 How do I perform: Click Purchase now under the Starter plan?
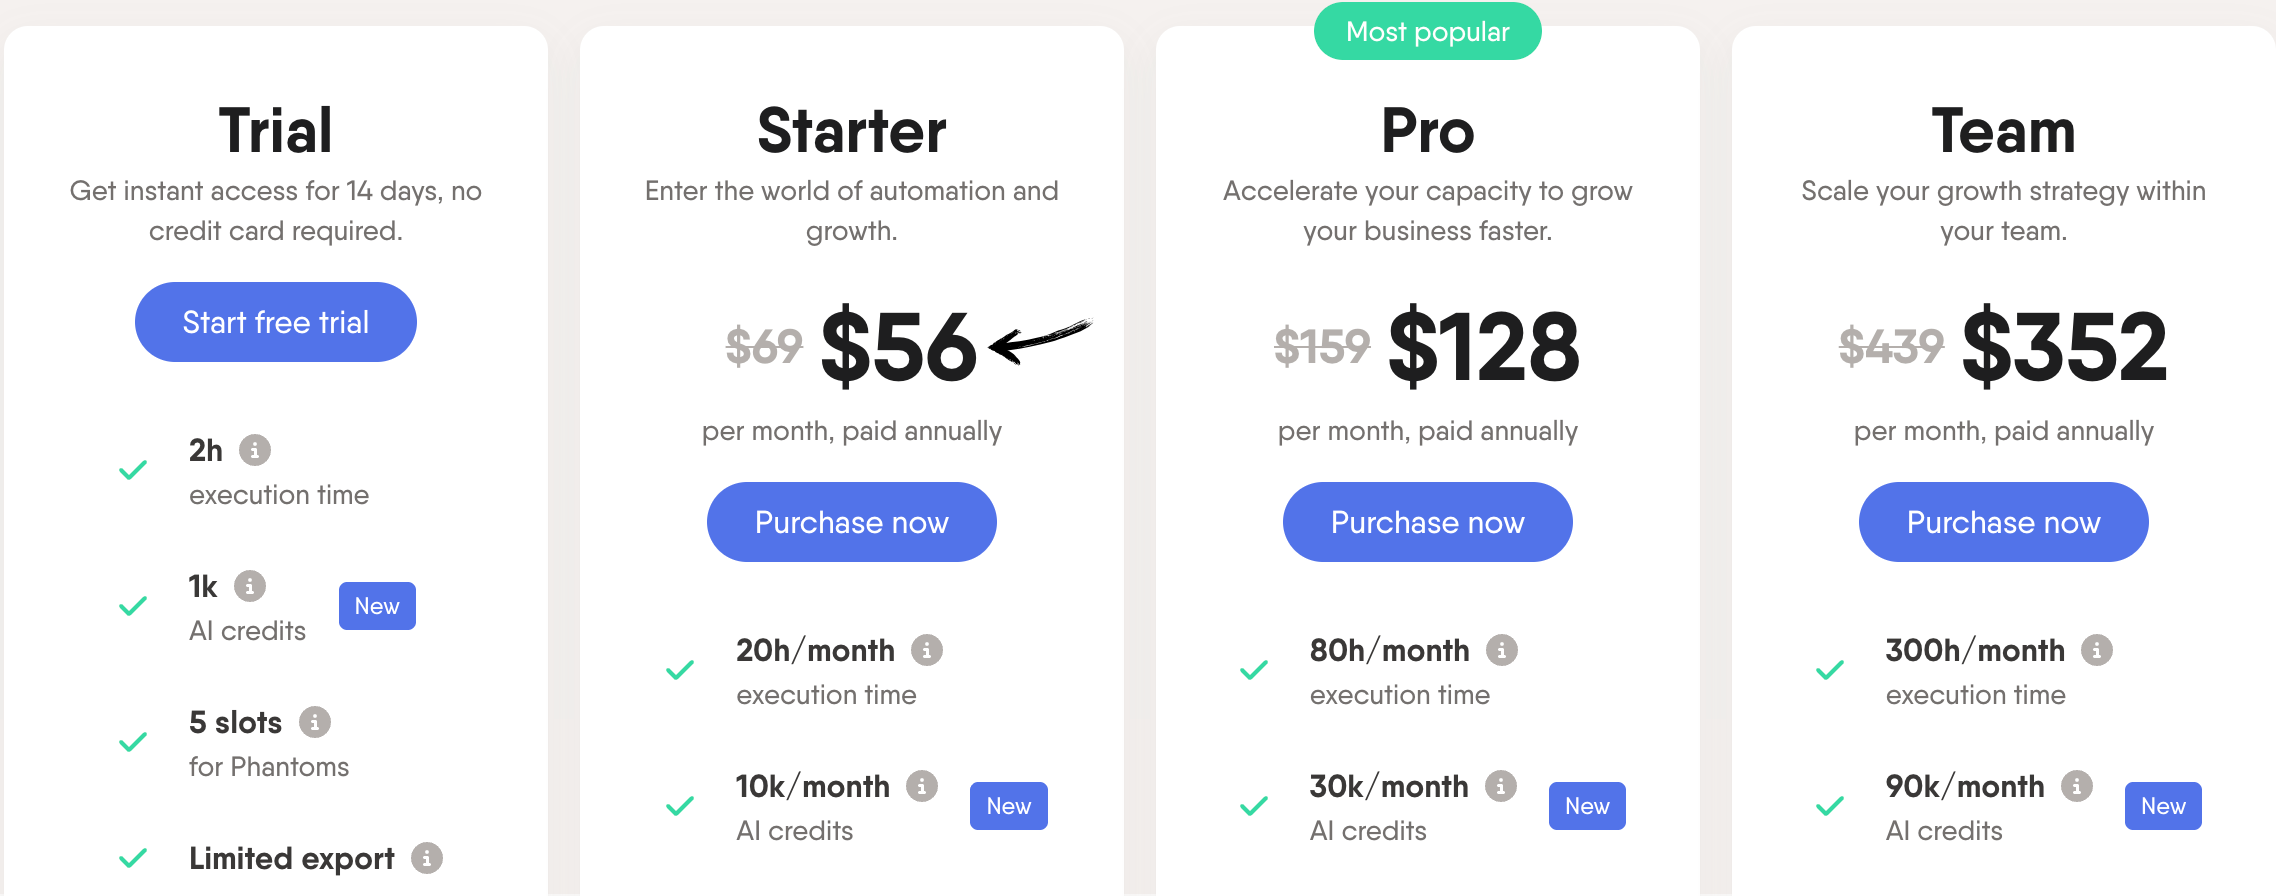852,522
